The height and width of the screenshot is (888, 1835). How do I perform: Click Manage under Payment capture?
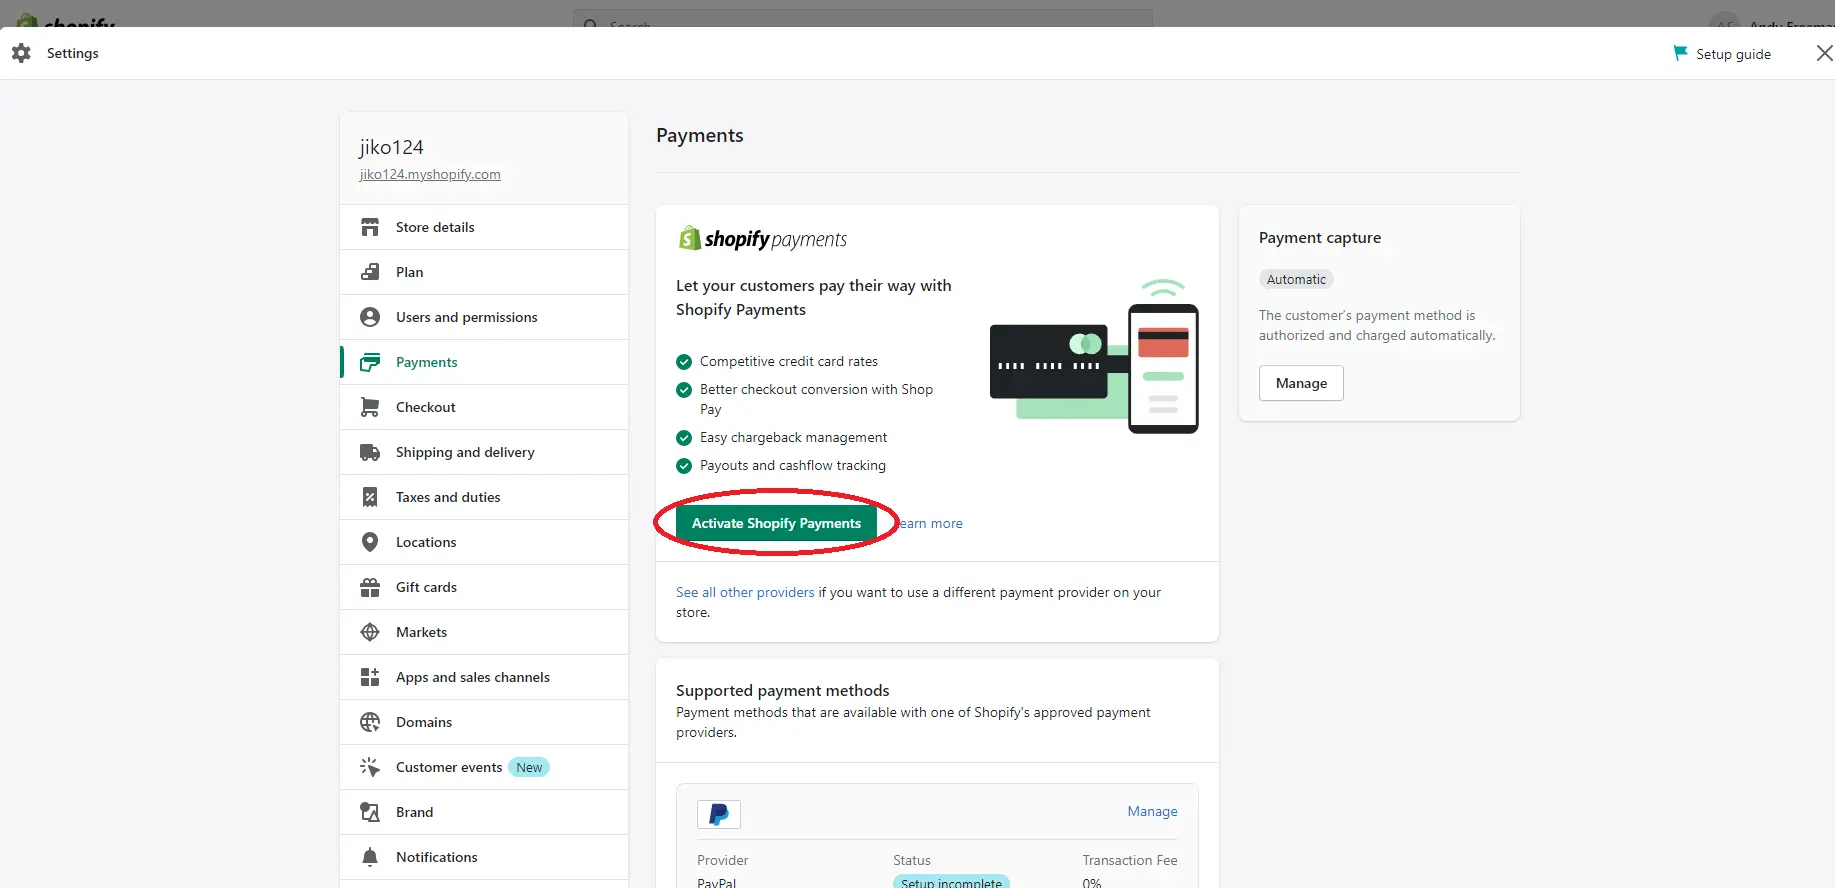click(x=1300, y=383)
